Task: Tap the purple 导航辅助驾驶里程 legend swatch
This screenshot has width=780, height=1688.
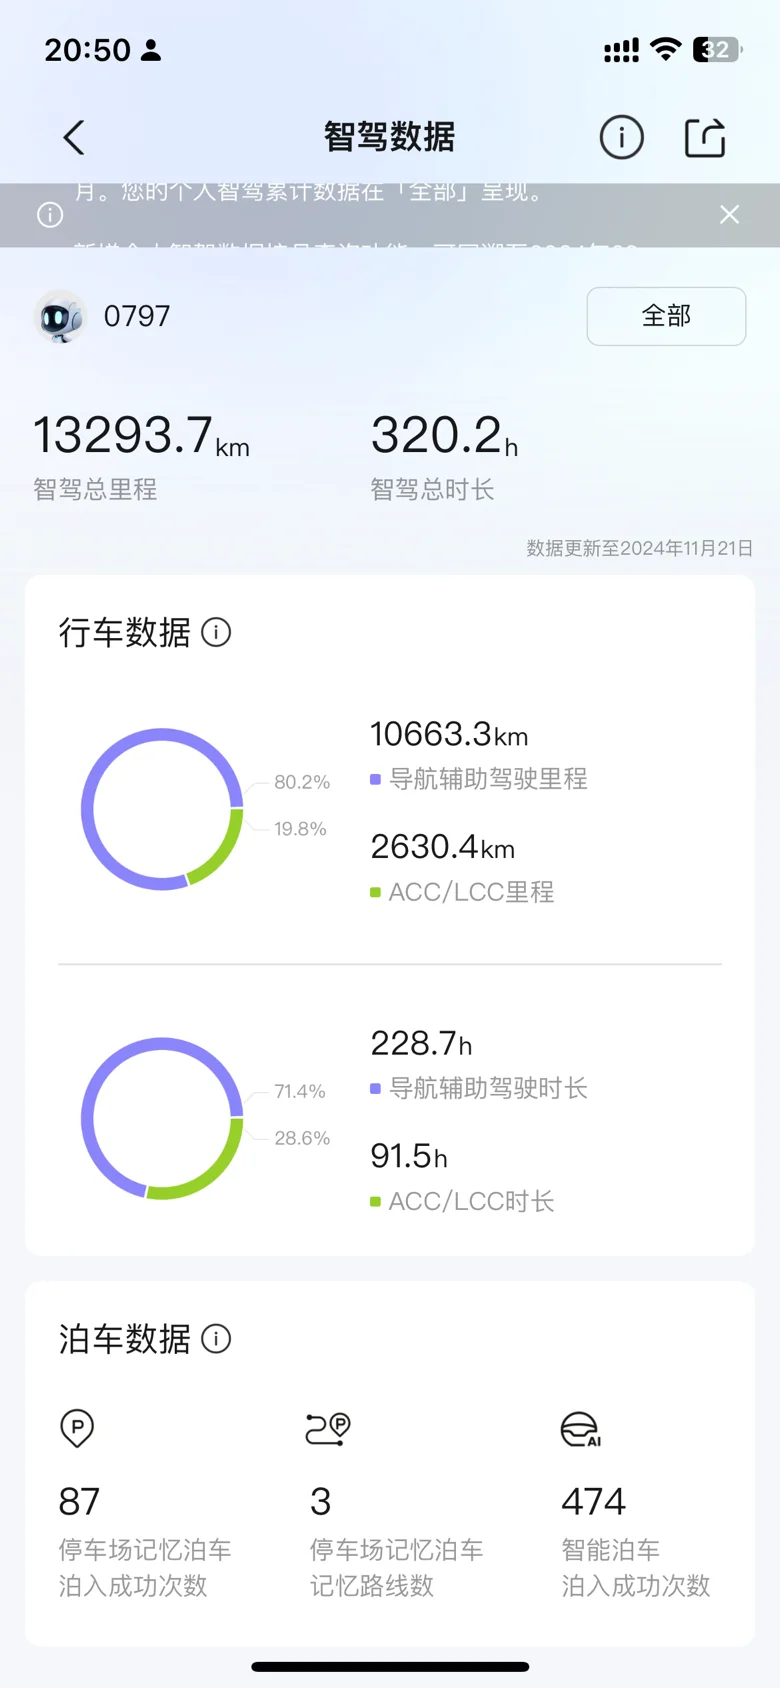Action: pyautogui.click(x=375, y=779)
